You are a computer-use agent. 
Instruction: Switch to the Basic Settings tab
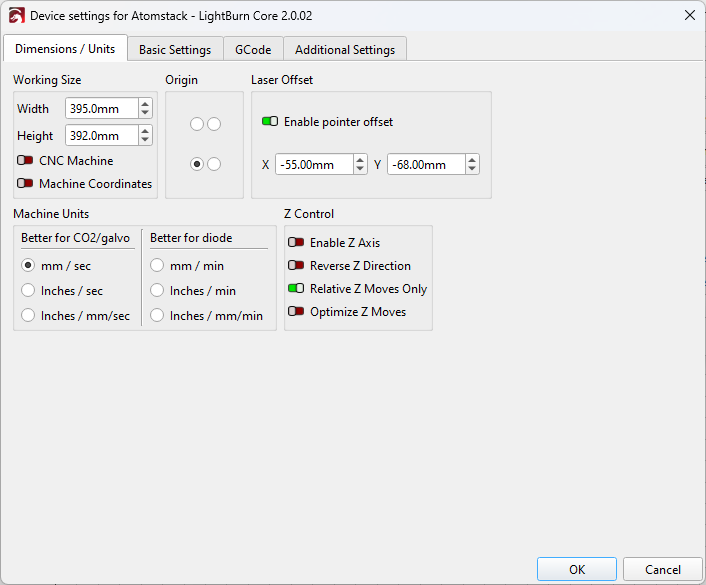[x=175, y=50]
